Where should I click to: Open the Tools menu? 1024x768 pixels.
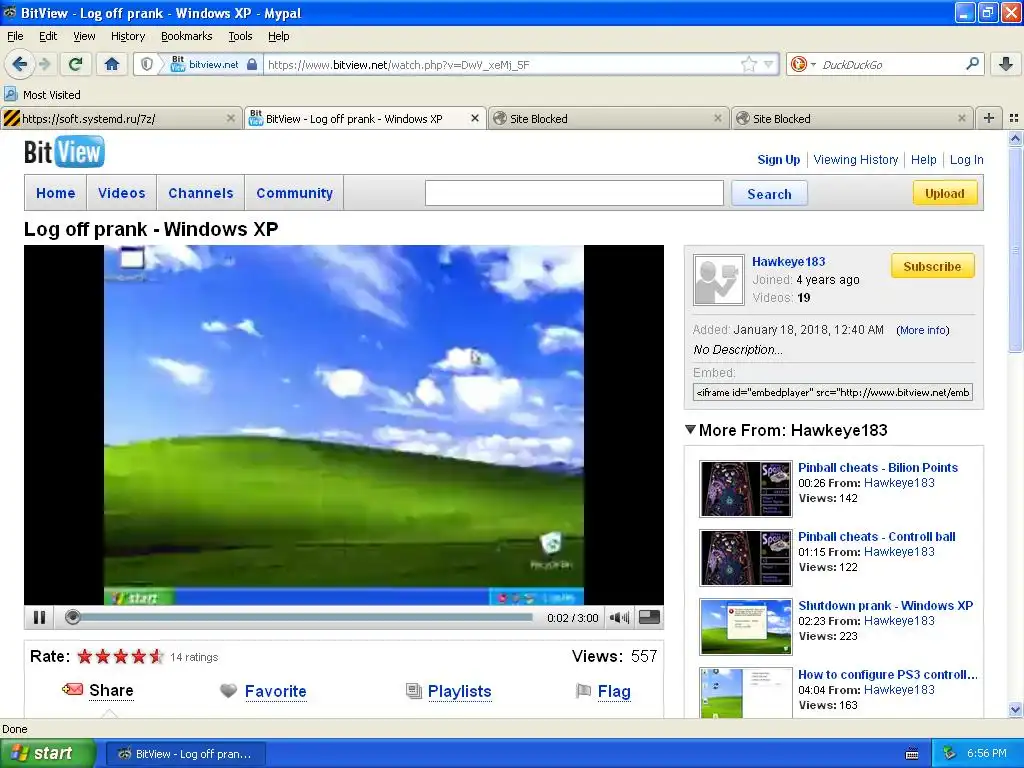[240, 36]
